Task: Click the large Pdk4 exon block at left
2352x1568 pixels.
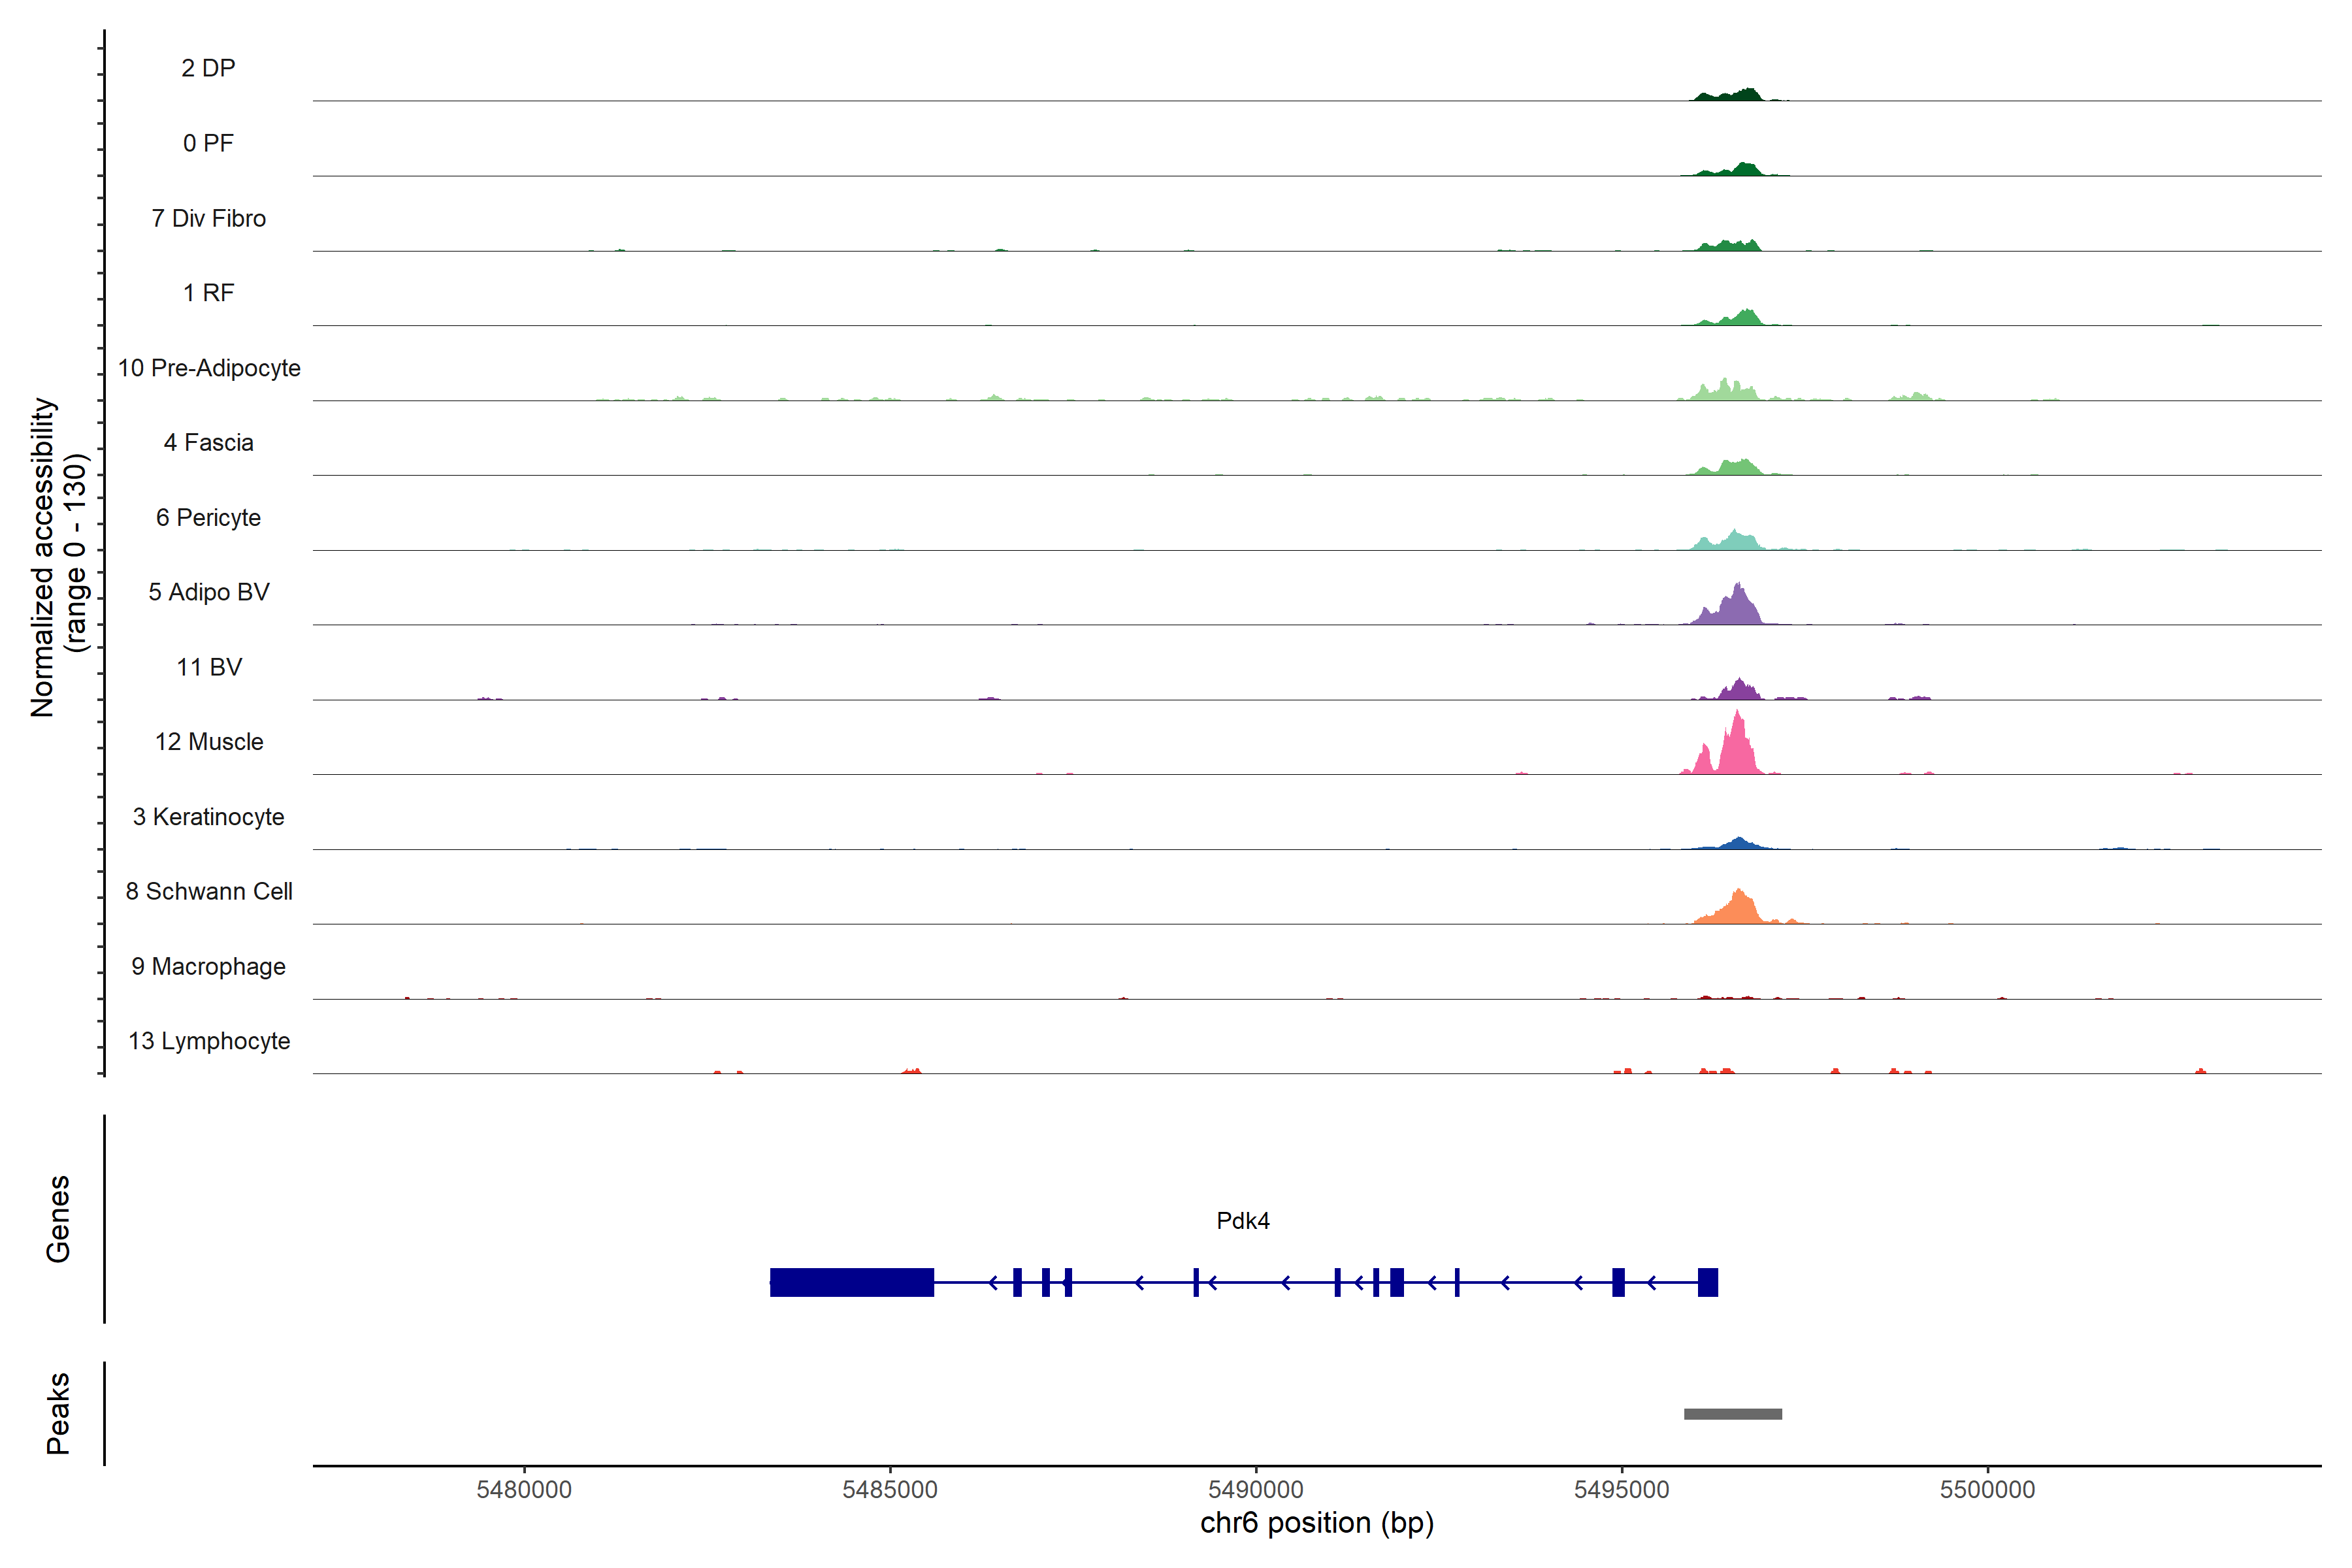Action: [851, 1282]
